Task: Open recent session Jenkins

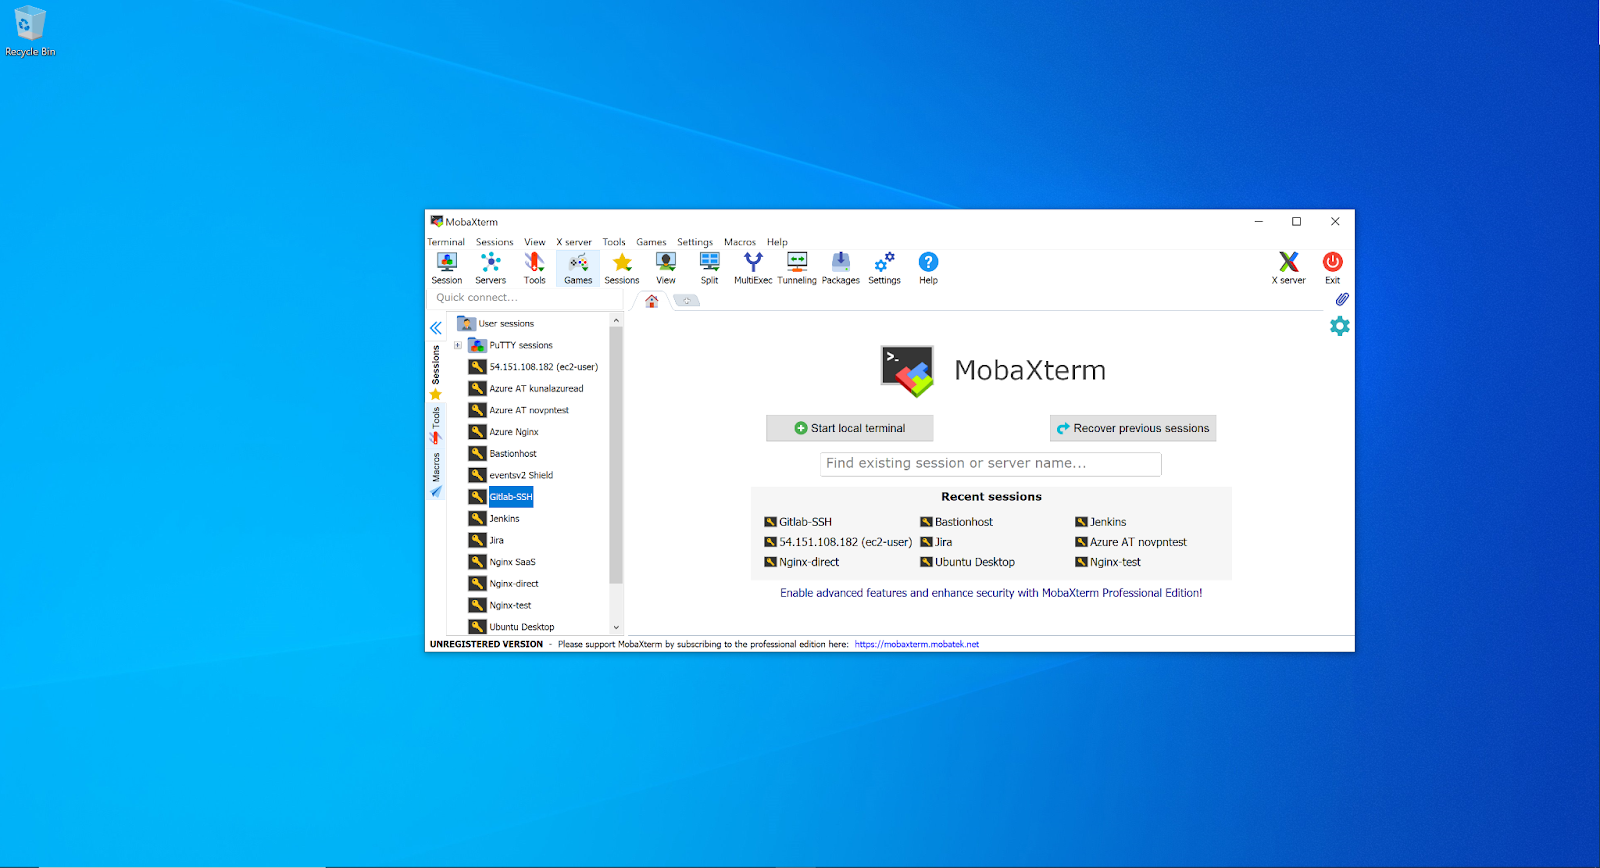Action: (x=1101, y=522)
